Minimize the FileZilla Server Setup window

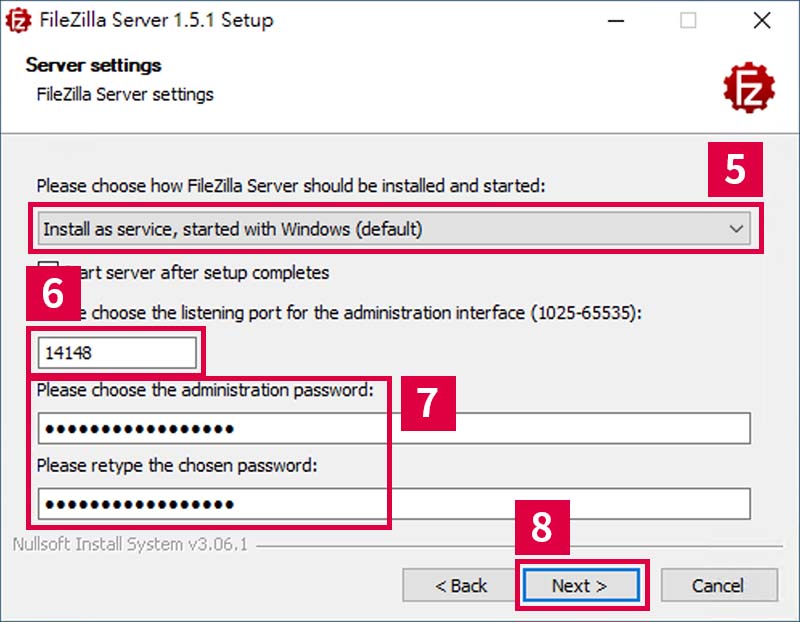point(616,21)
